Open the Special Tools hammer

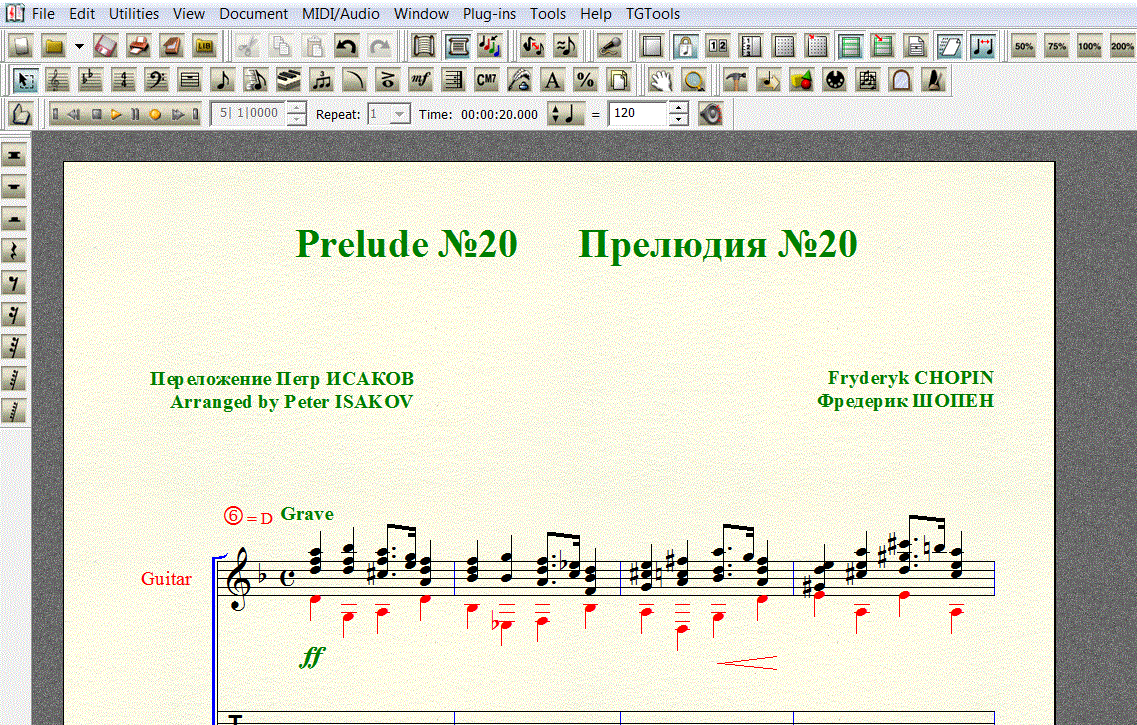point(736,80)
